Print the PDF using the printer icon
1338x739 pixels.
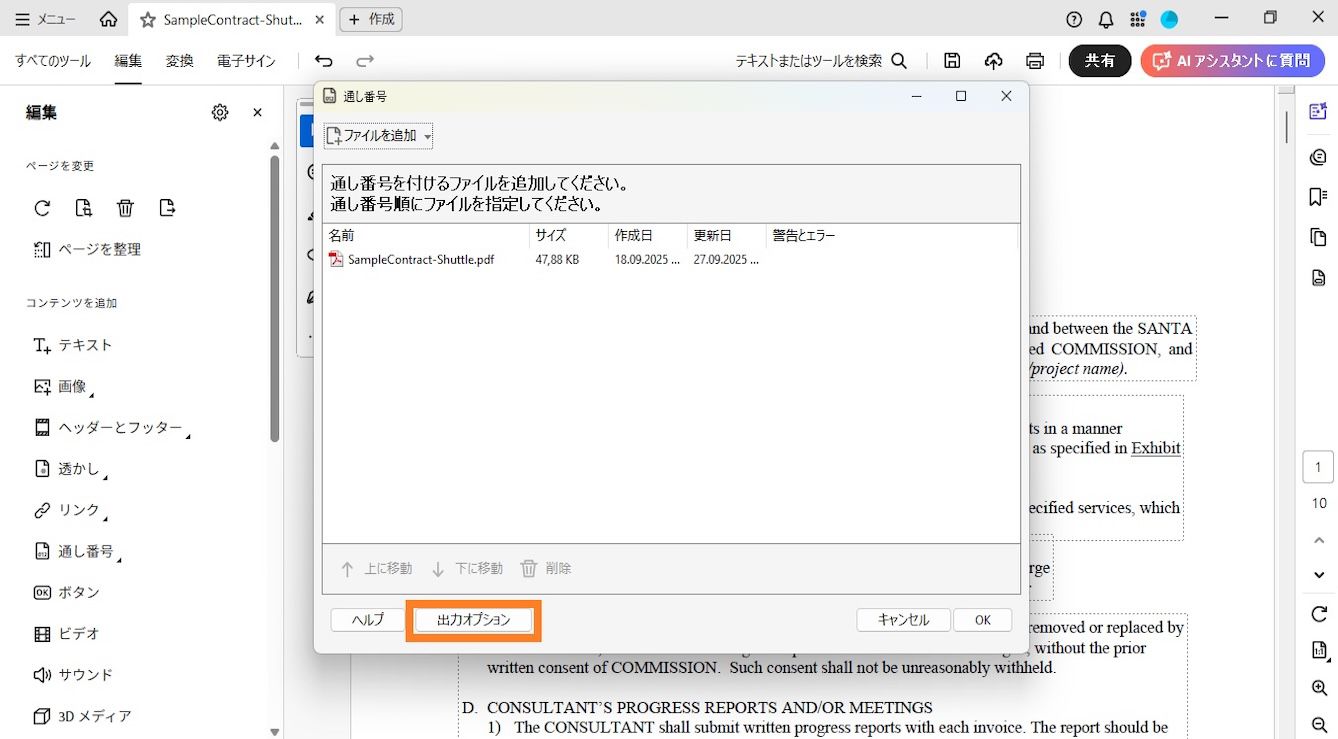click(x=1035, y=60)
